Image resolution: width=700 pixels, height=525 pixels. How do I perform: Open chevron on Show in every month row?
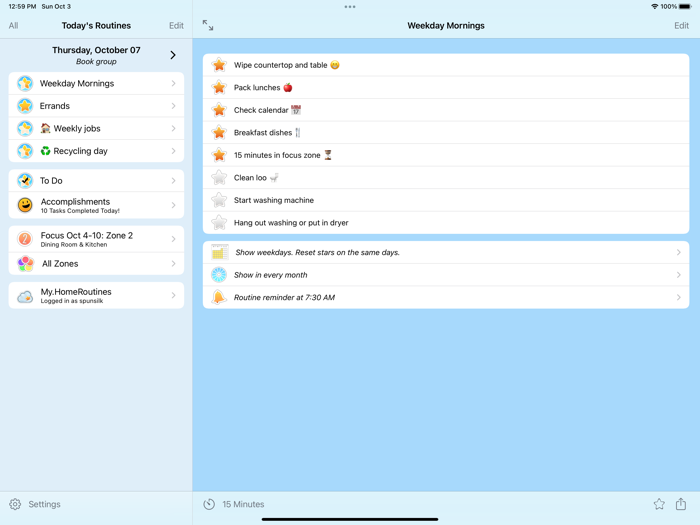tap(679, 275)
